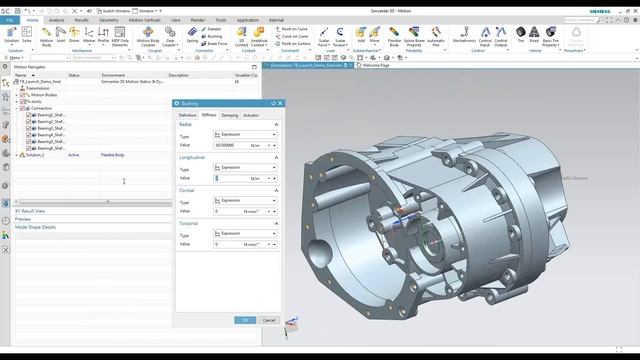The image size is (640, 360).
Task: Open the Conical Type dropdown
Action: [245, 200]
